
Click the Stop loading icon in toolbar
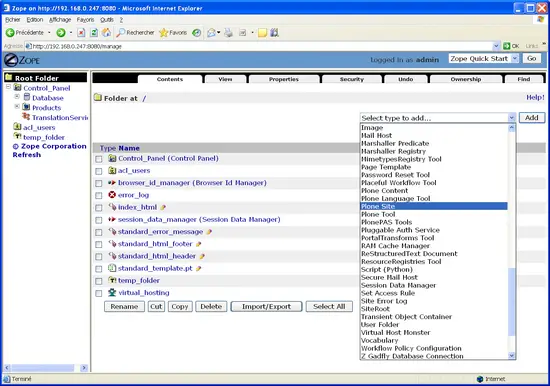tap(81, 33)
